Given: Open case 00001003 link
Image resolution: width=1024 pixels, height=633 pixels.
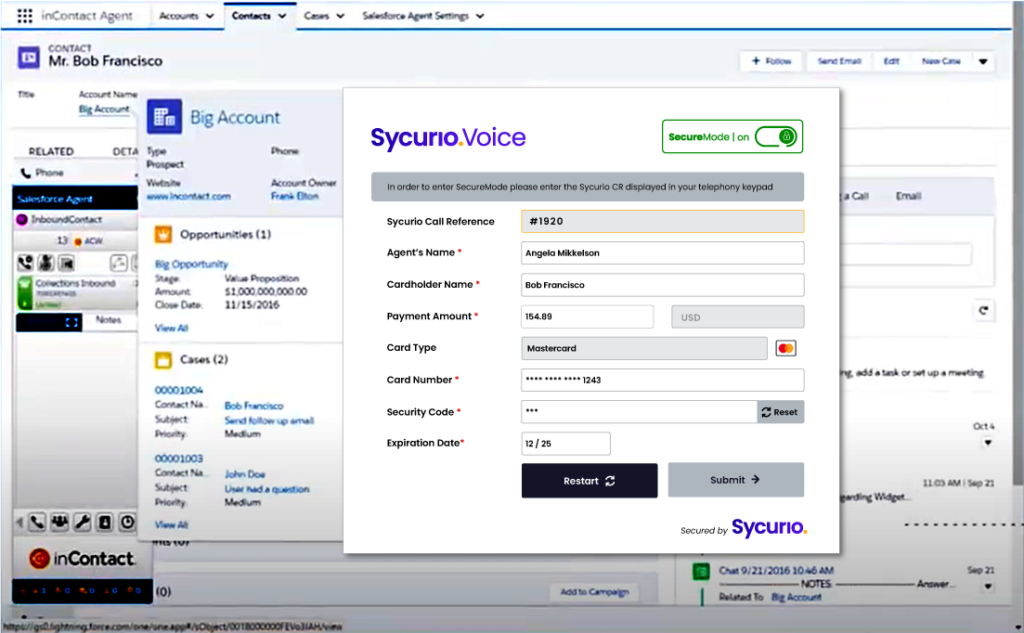Looking at the screenshot, I should [179, 459].
